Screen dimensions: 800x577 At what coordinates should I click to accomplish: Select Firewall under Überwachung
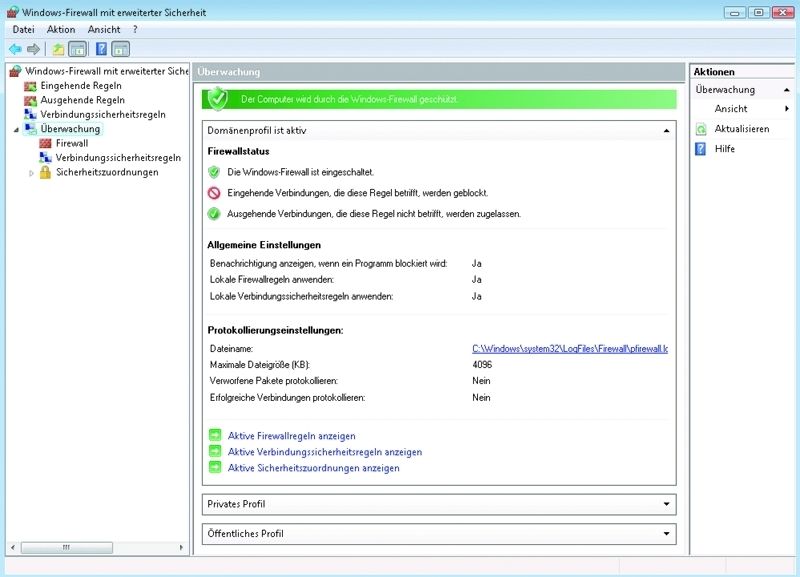(x=72, y=143)
